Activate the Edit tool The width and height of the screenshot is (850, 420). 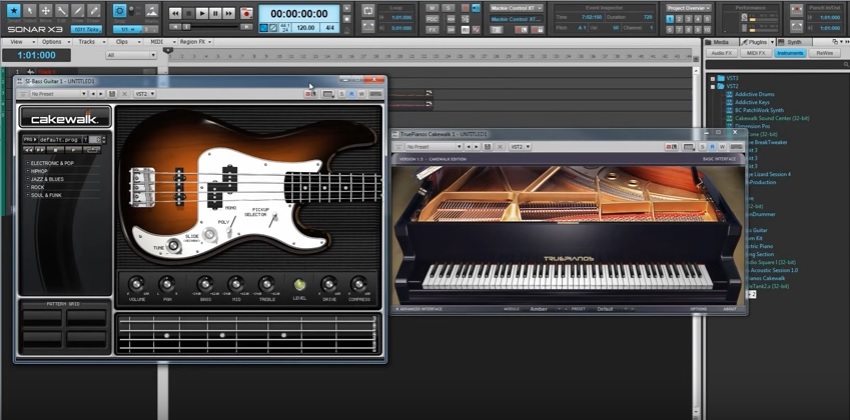pyautogui.click(x=62, y=10)
